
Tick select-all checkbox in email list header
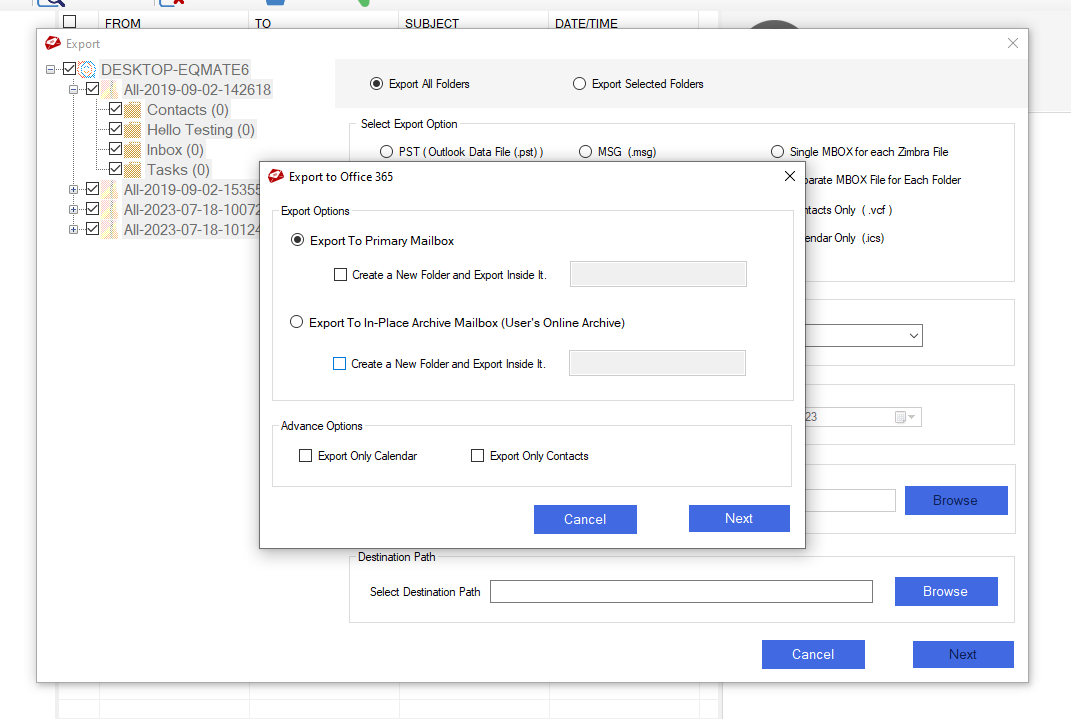coord(70,22)
